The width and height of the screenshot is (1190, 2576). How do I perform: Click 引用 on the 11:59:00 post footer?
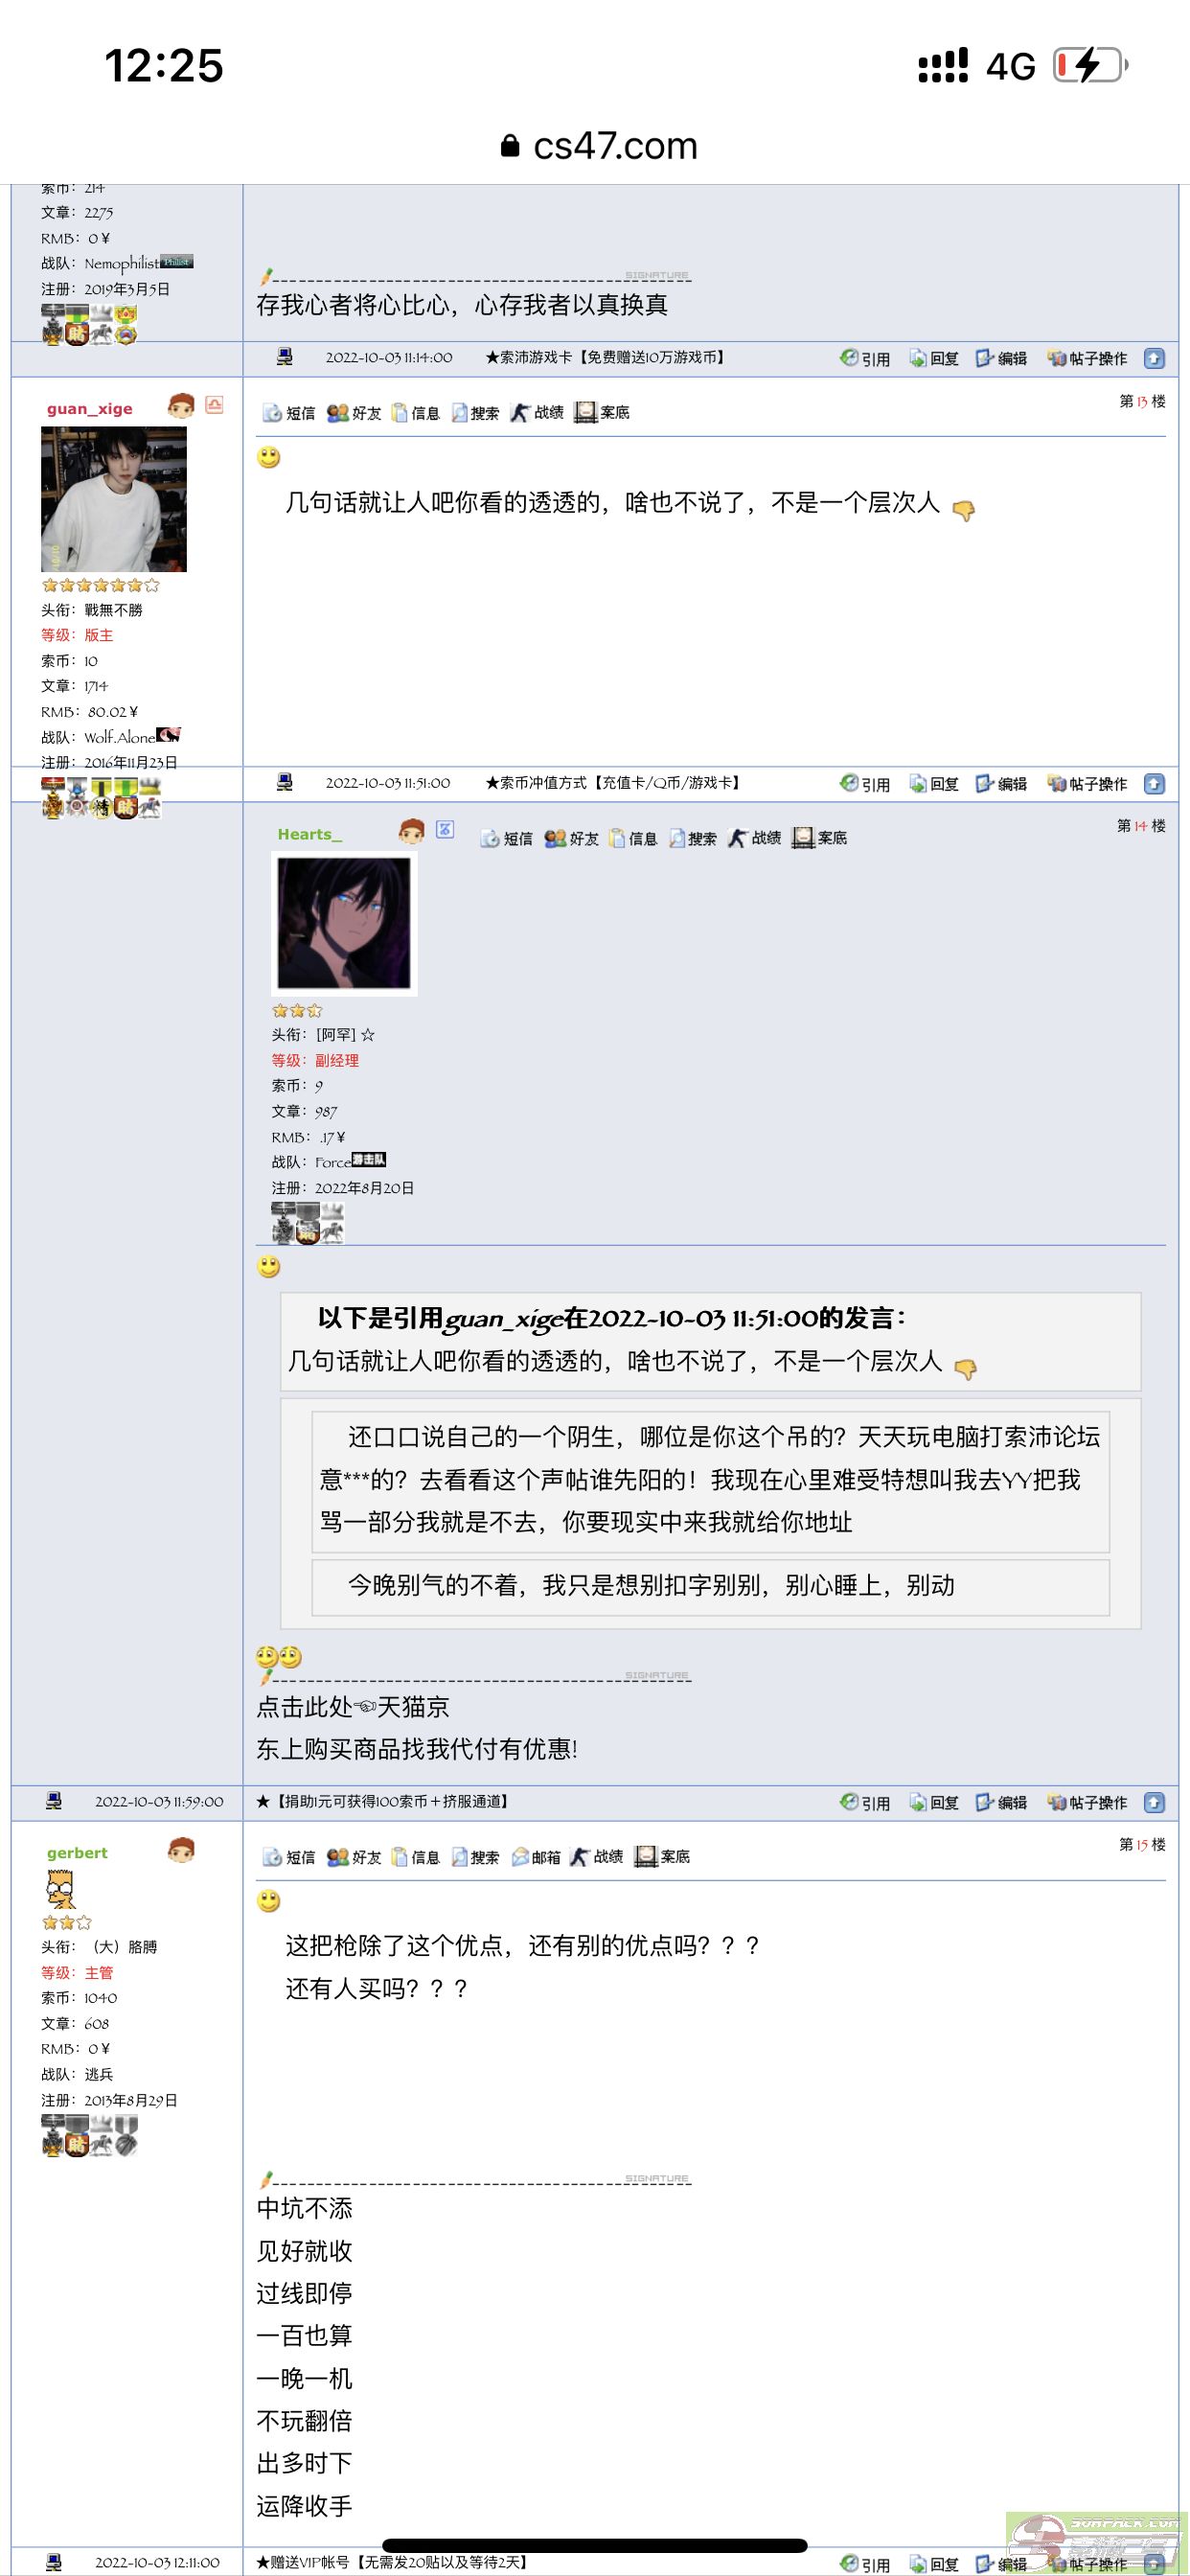[x=865, y=1802]
